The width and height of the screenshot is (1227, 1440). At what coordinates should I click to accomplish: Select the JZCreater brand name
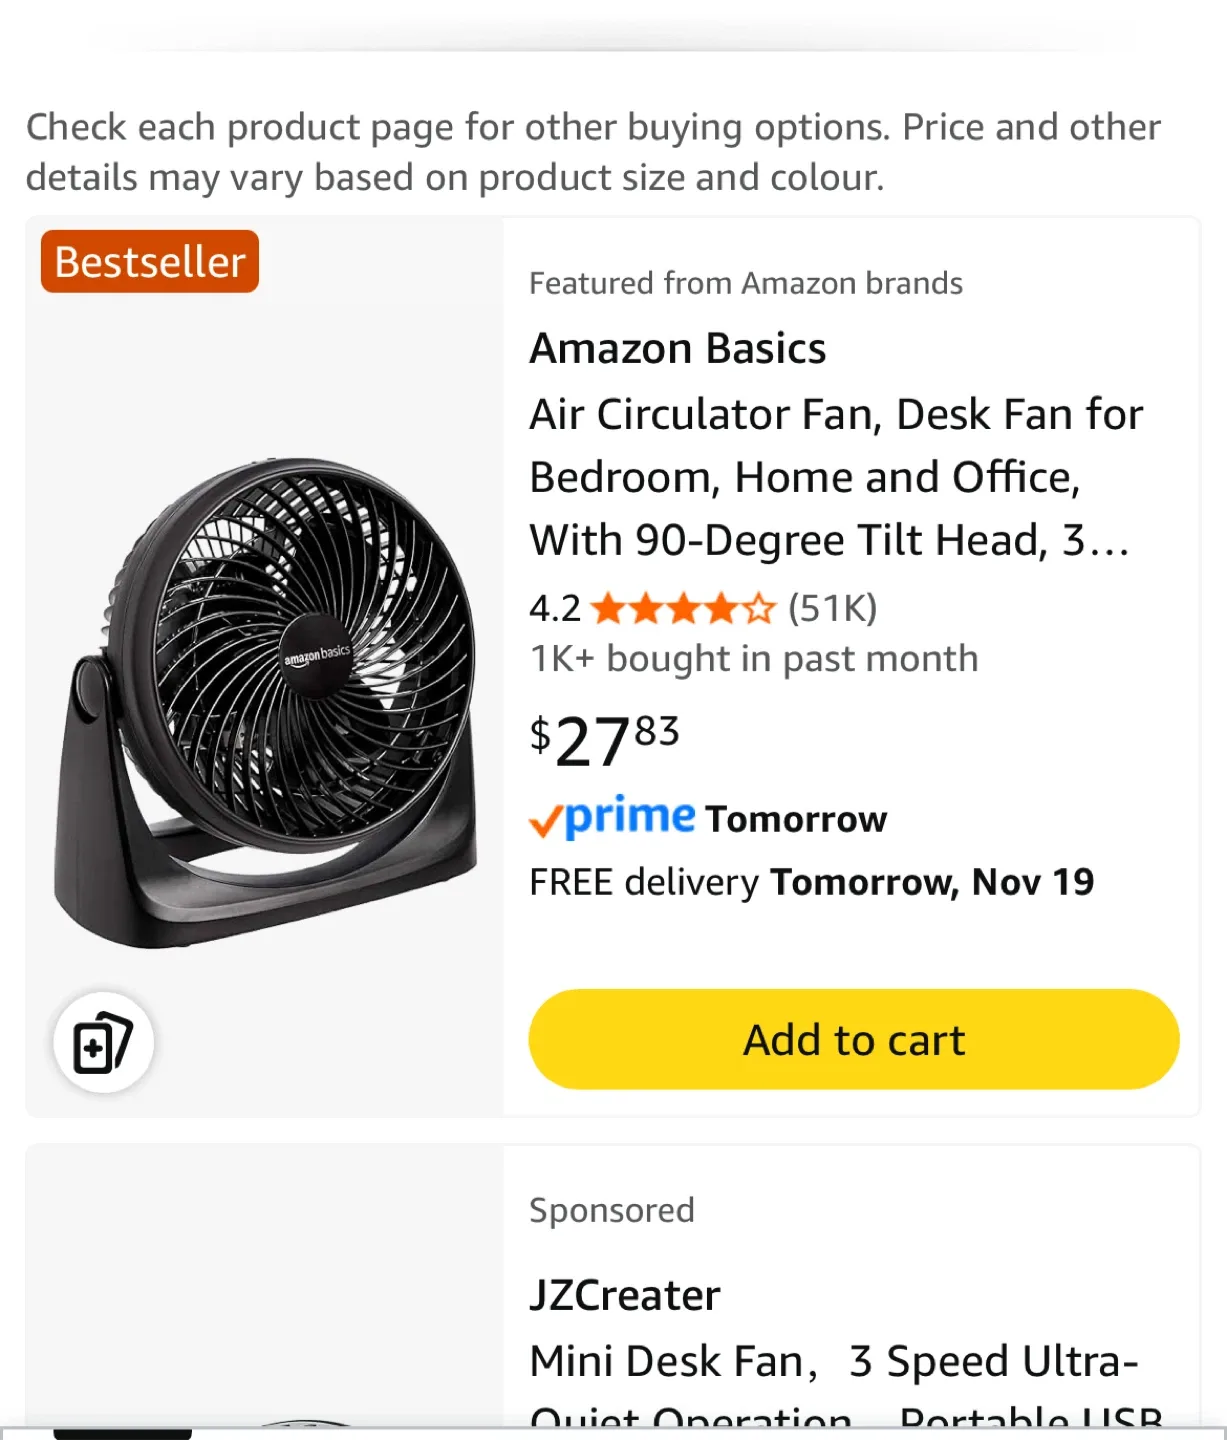click(x=624, y=1294)
